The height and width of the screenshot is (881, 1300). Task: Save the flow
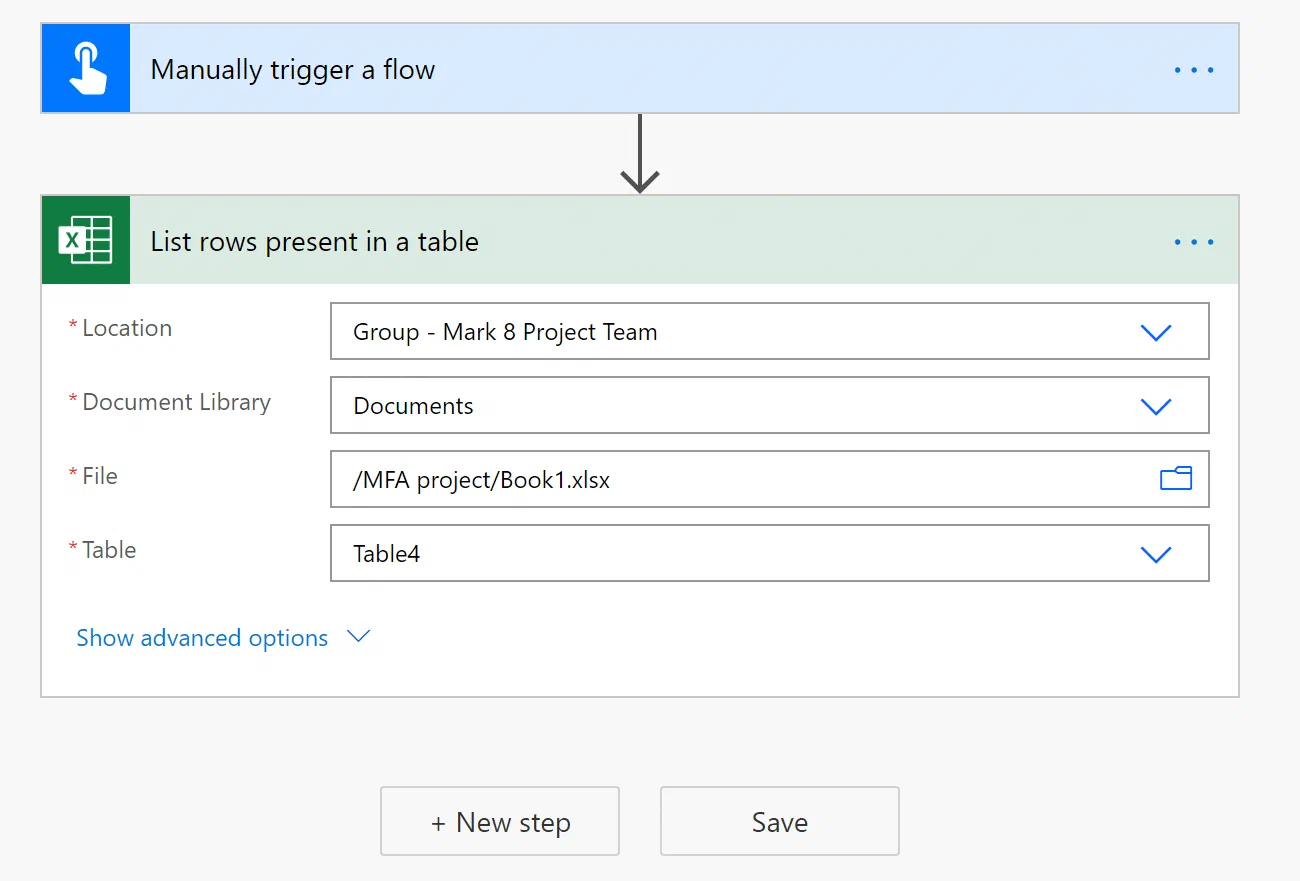pos(780,821)
